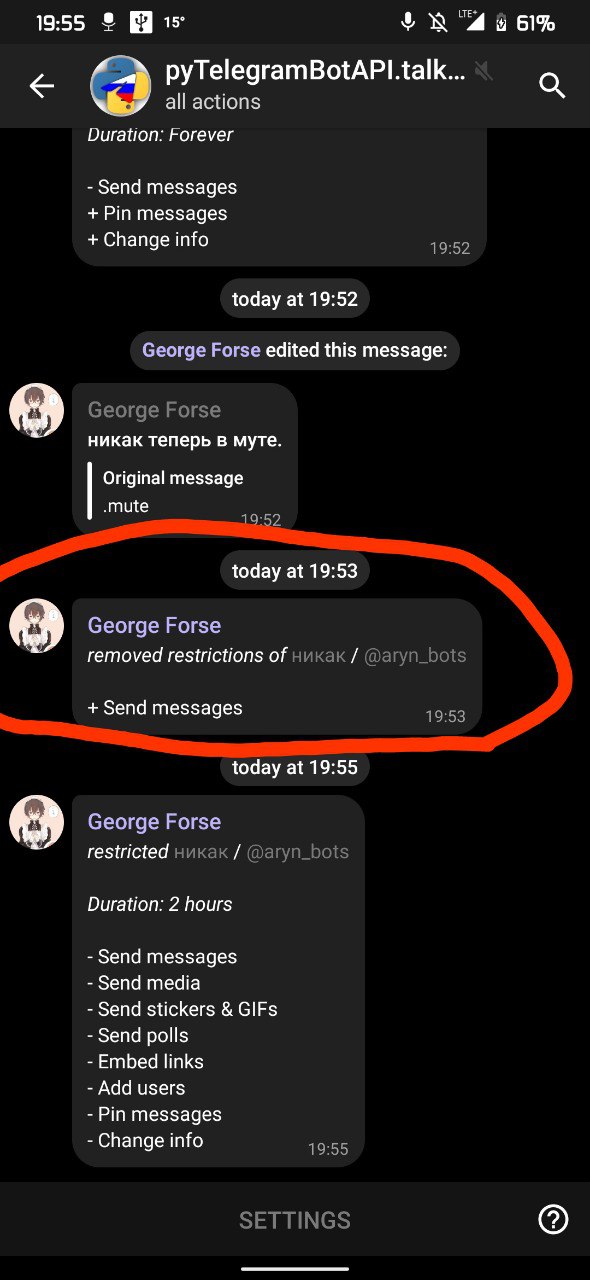Open pyTelegramBotAPI group avatar

(x=121, y=86)
